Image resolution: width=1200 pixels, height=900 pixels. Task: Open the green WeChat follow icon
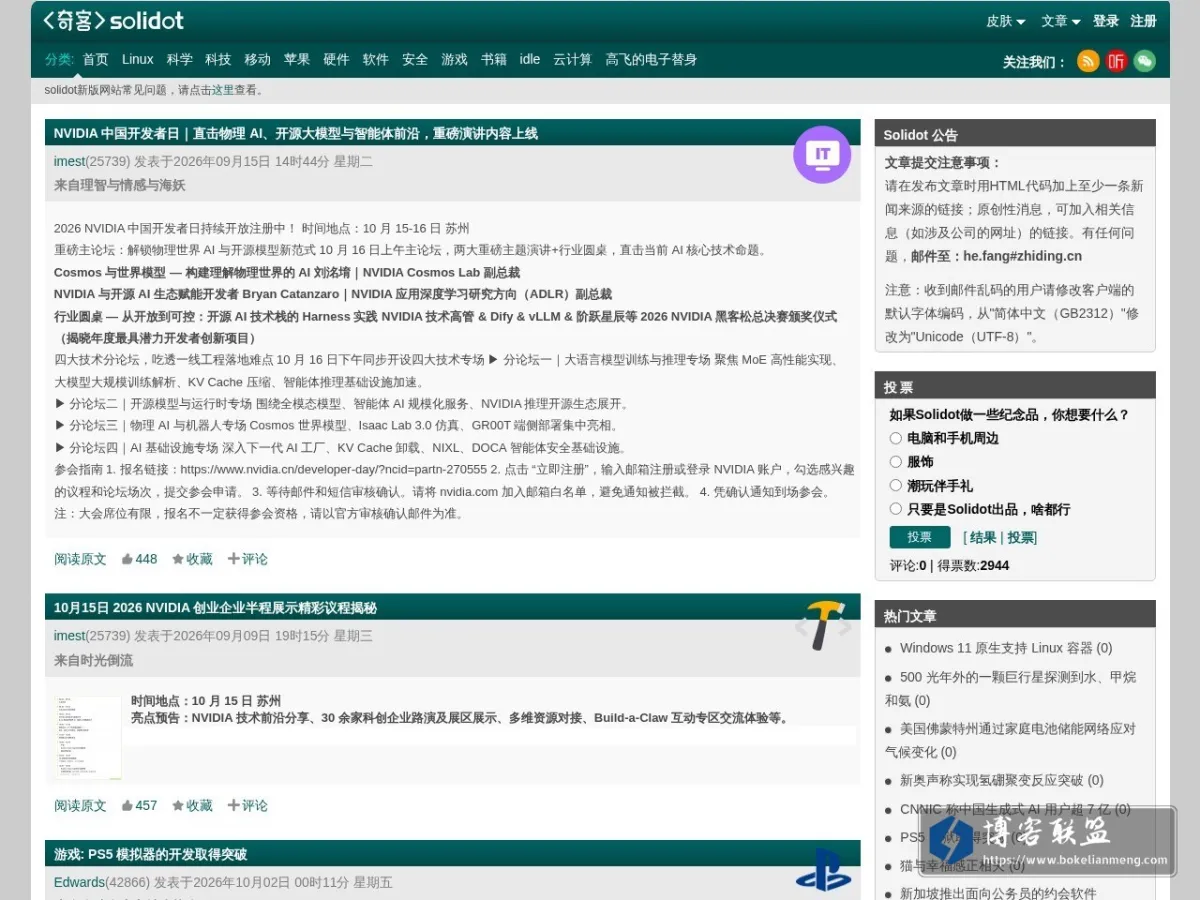pos(1144,61)
